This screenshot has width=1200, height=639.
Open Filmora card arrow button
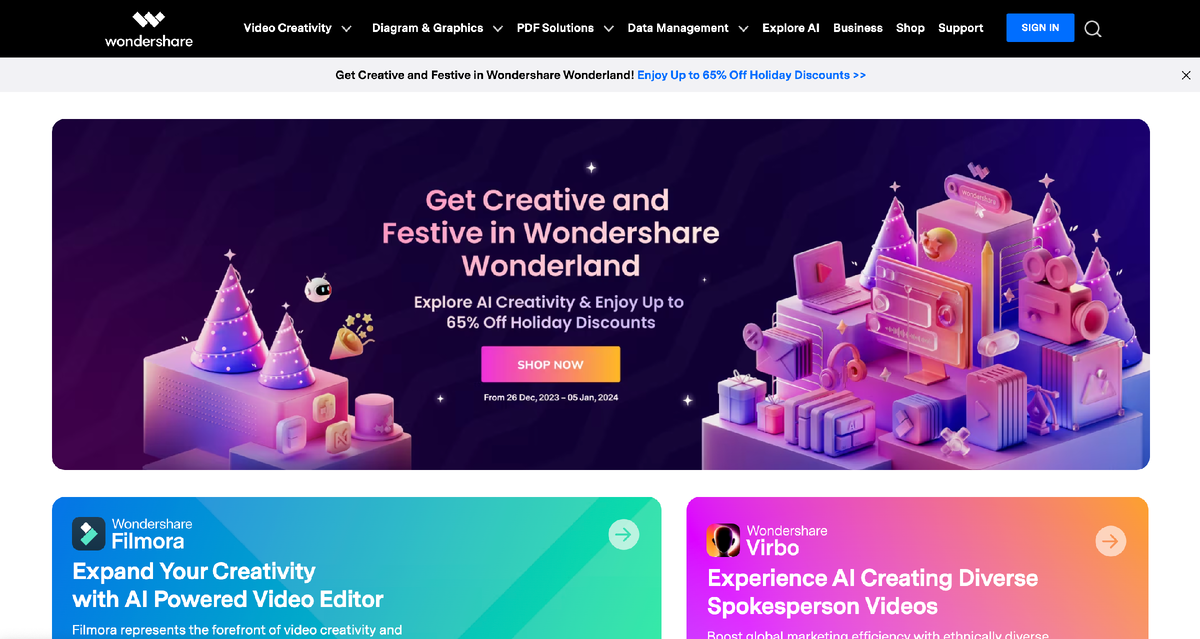[624, 535]
